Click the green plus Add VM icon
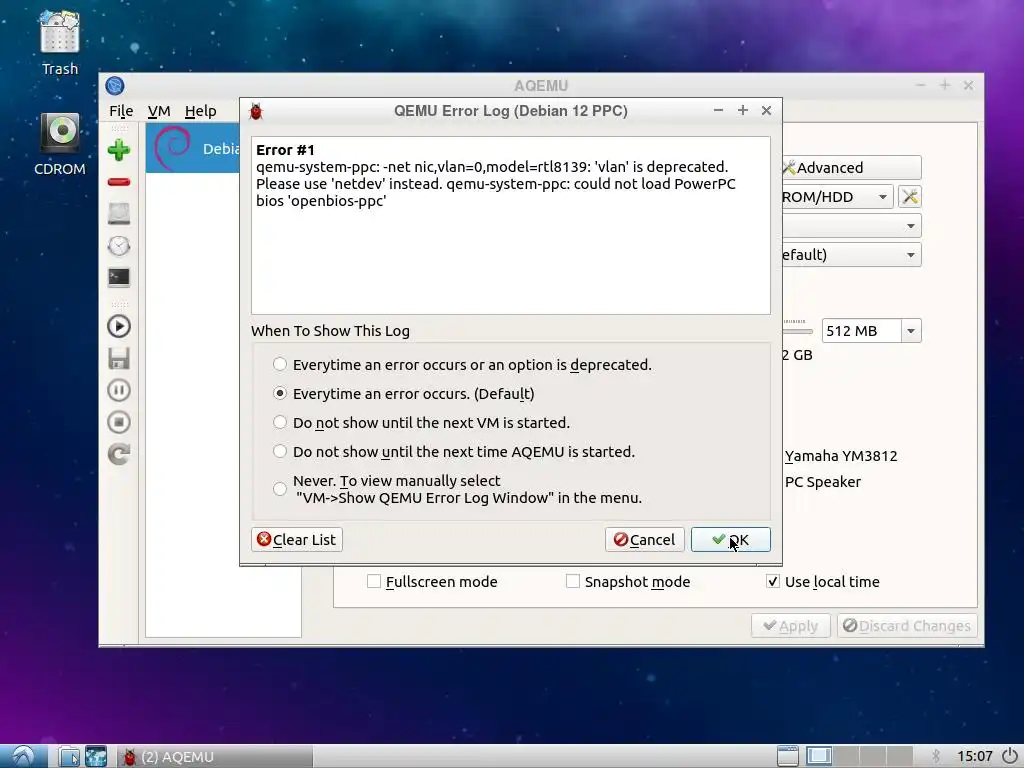The image size is (1024, 768). point(119,150)
